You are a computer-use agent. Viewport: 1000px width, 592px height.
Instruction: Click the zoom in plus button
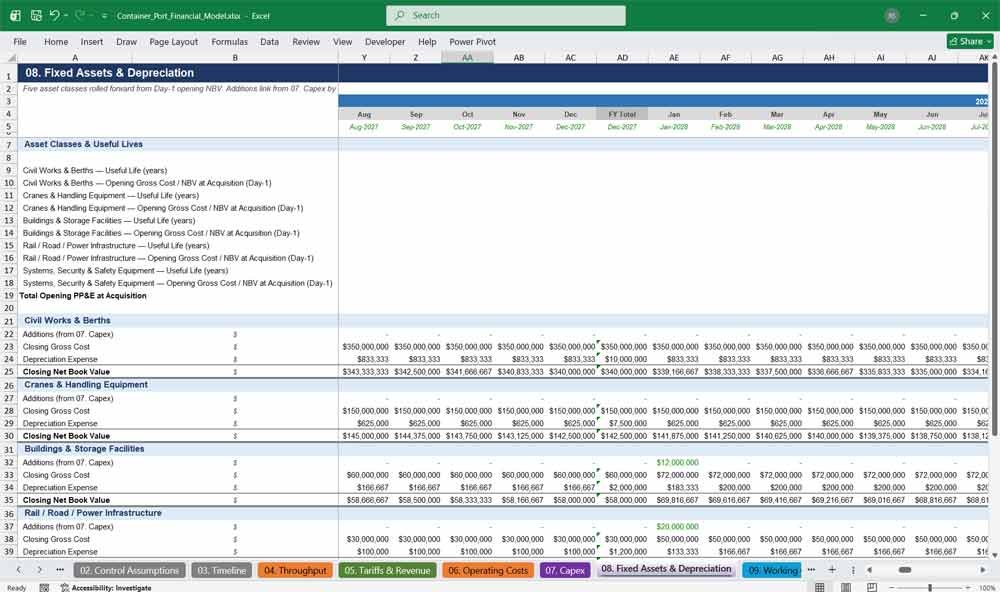969,588
